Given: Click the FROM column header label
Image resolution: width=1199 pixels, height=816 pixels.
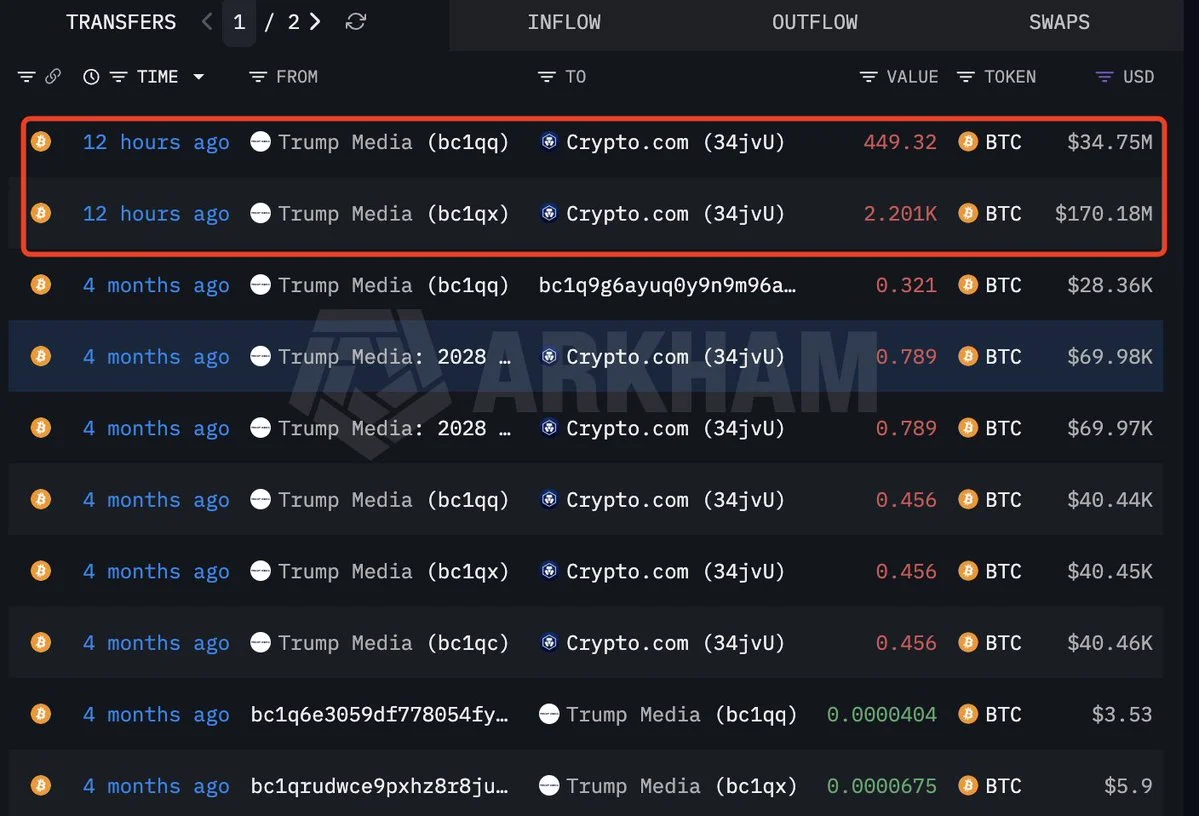Looking at the screenshot, I should pyautogui.click(x=297, y=76).
